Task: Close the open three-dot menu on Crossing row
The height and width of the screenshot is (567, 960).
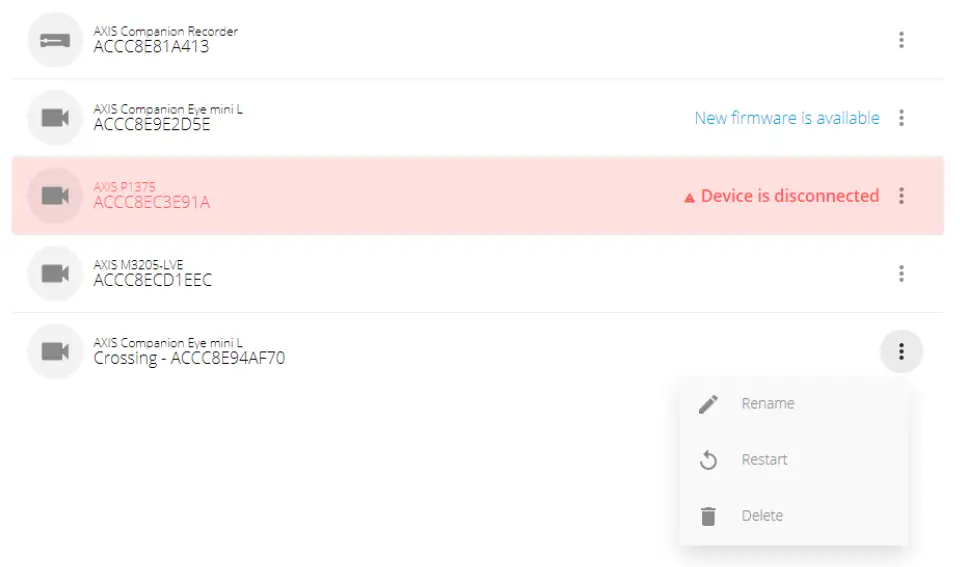Action: (901, 351)
